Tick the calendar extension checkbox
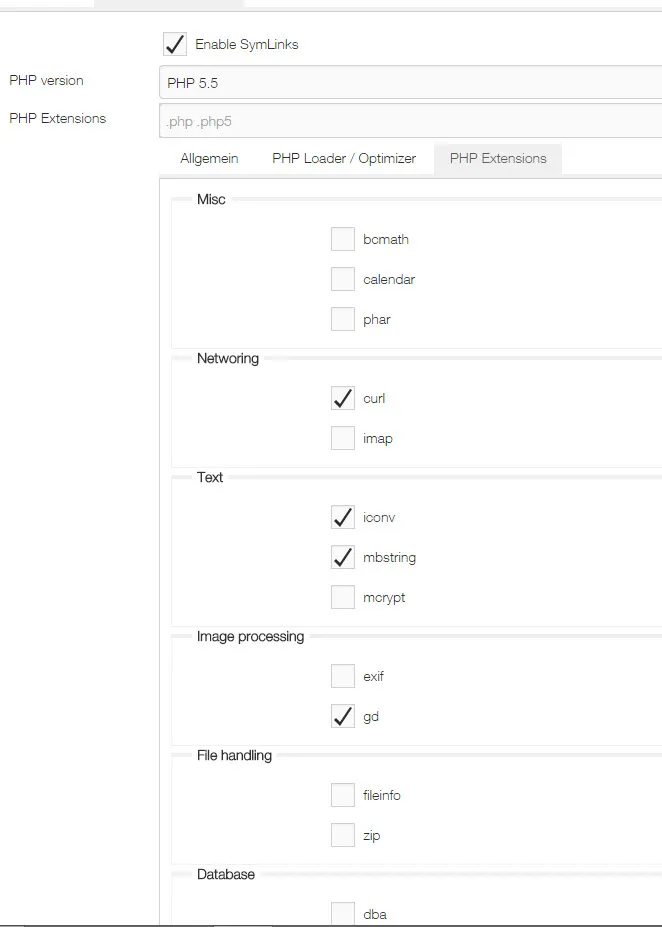 click(x=343, y=279)
